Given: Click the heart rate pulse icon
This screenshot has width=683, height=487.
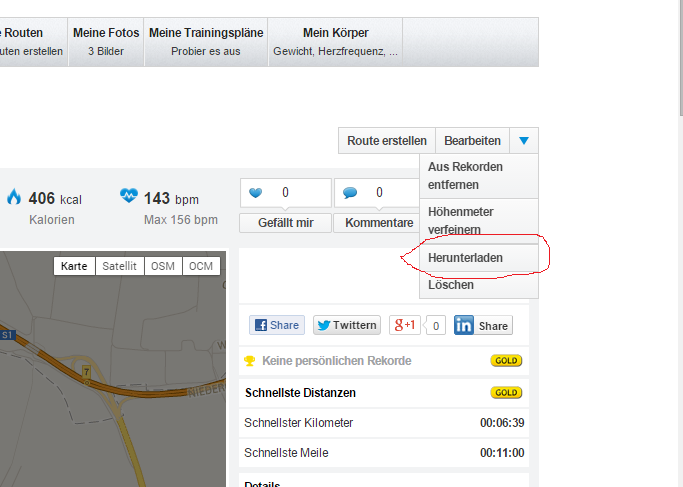Looking at the screenshot, I should point(129,196).
